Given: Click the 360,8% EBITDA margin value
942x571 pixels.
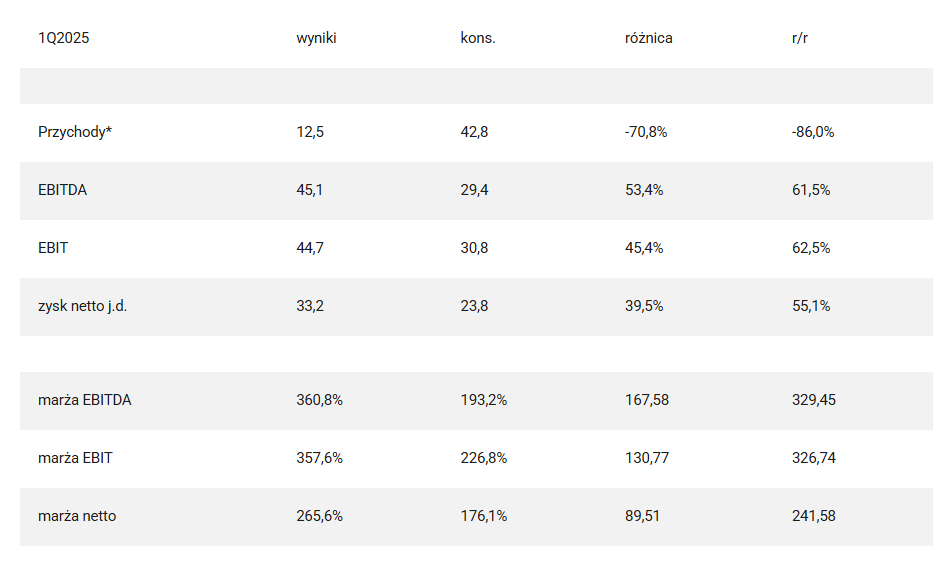Looking at the screenshot, I should click(319, 400).
